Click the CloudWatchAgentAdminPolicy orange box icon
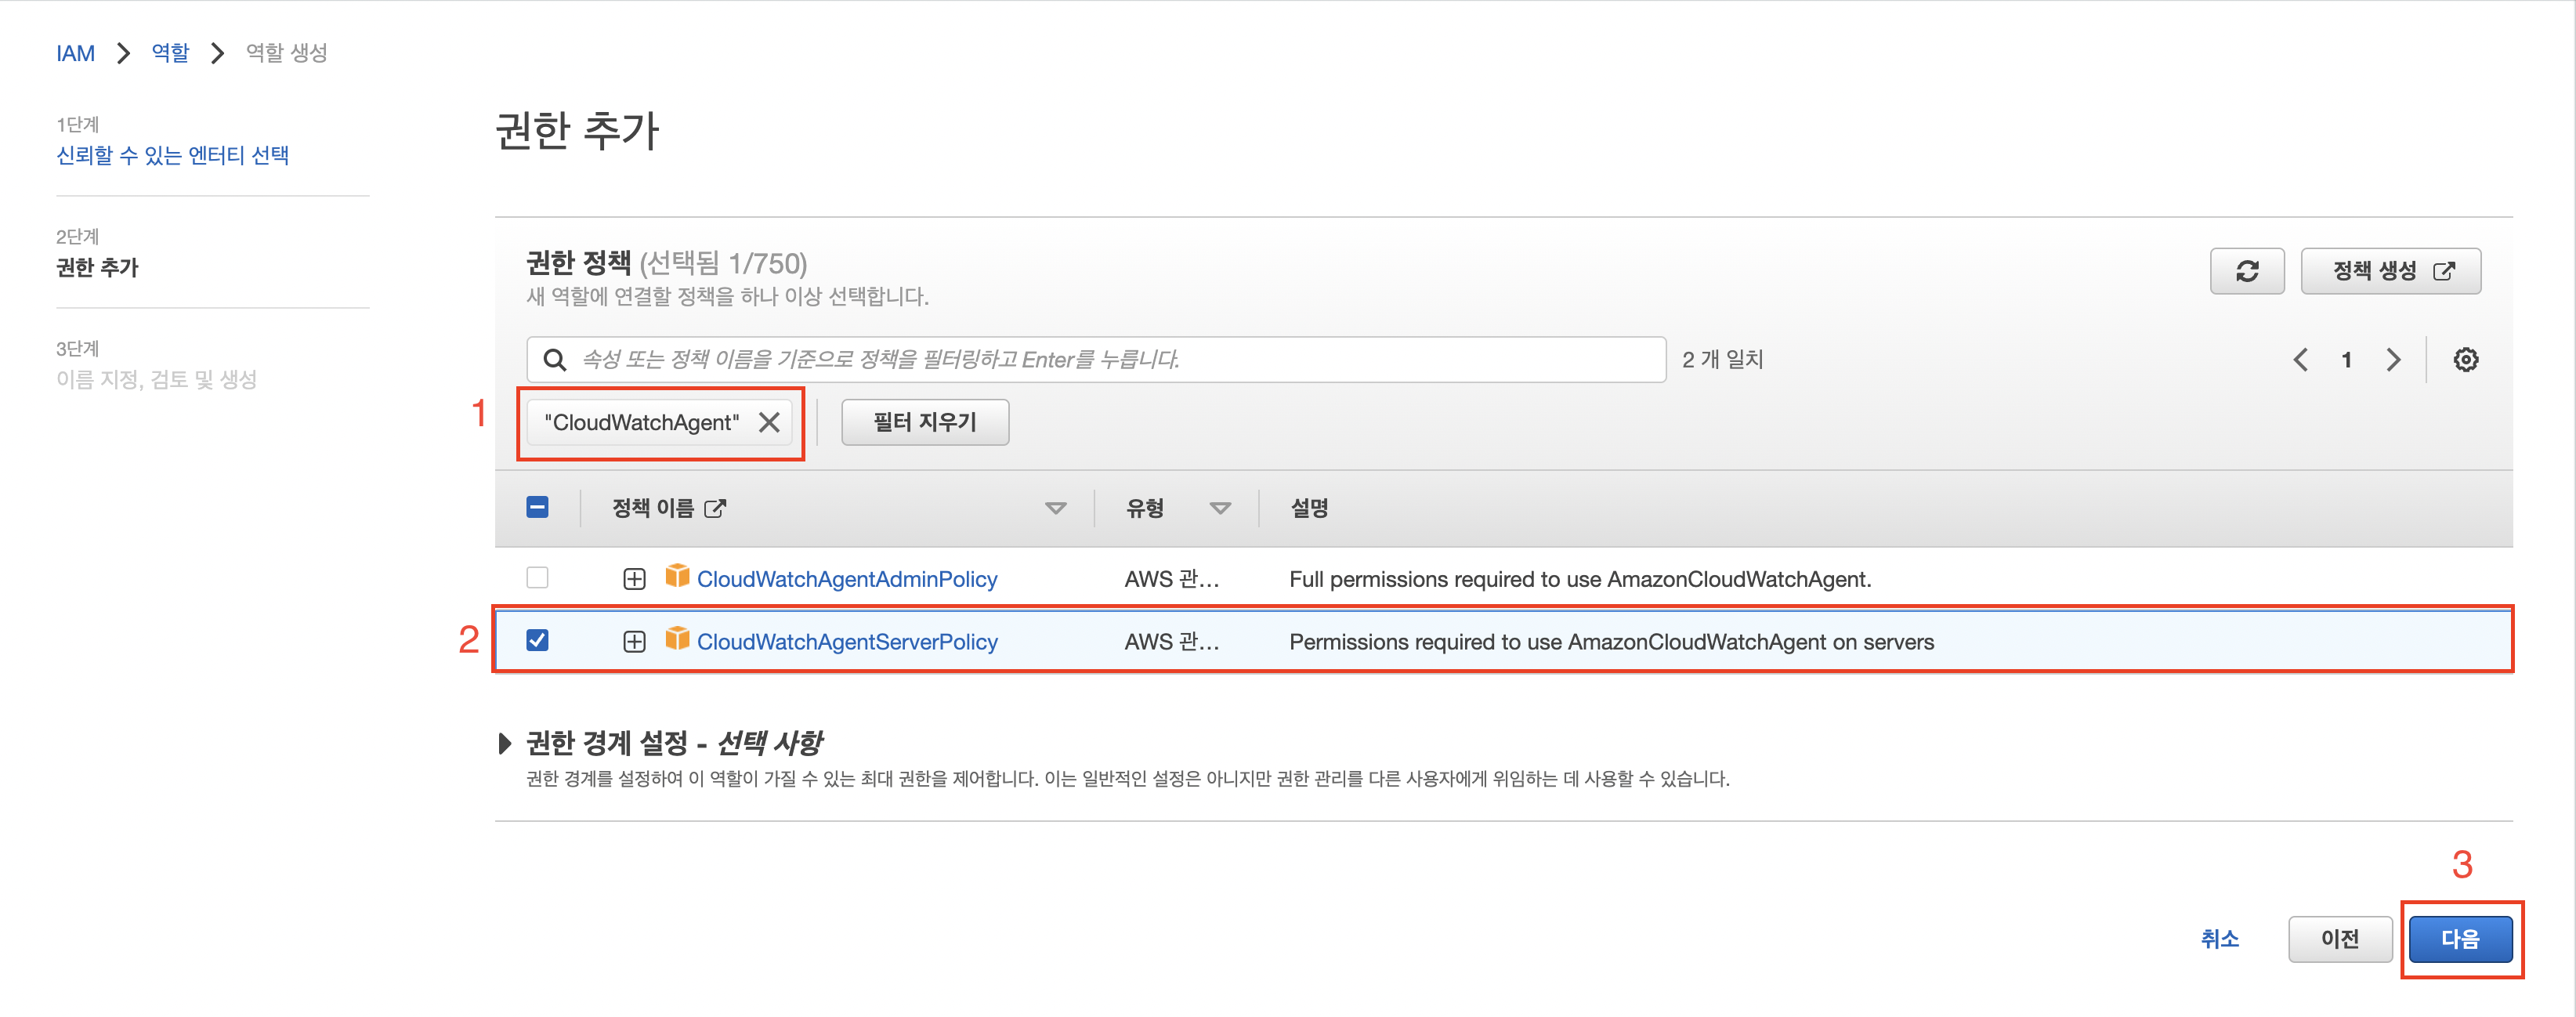 click(677, 576)
